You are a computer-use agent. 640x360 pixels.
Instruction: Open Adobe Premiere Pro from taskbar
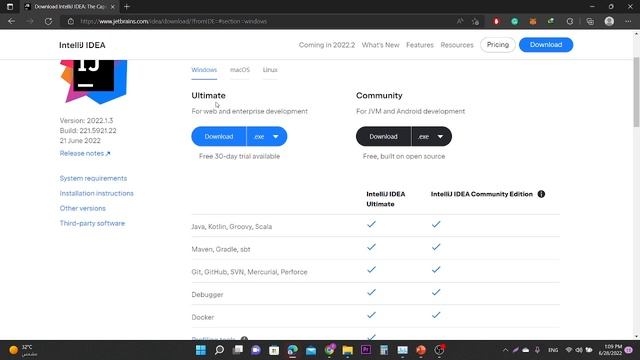[366, 350]
